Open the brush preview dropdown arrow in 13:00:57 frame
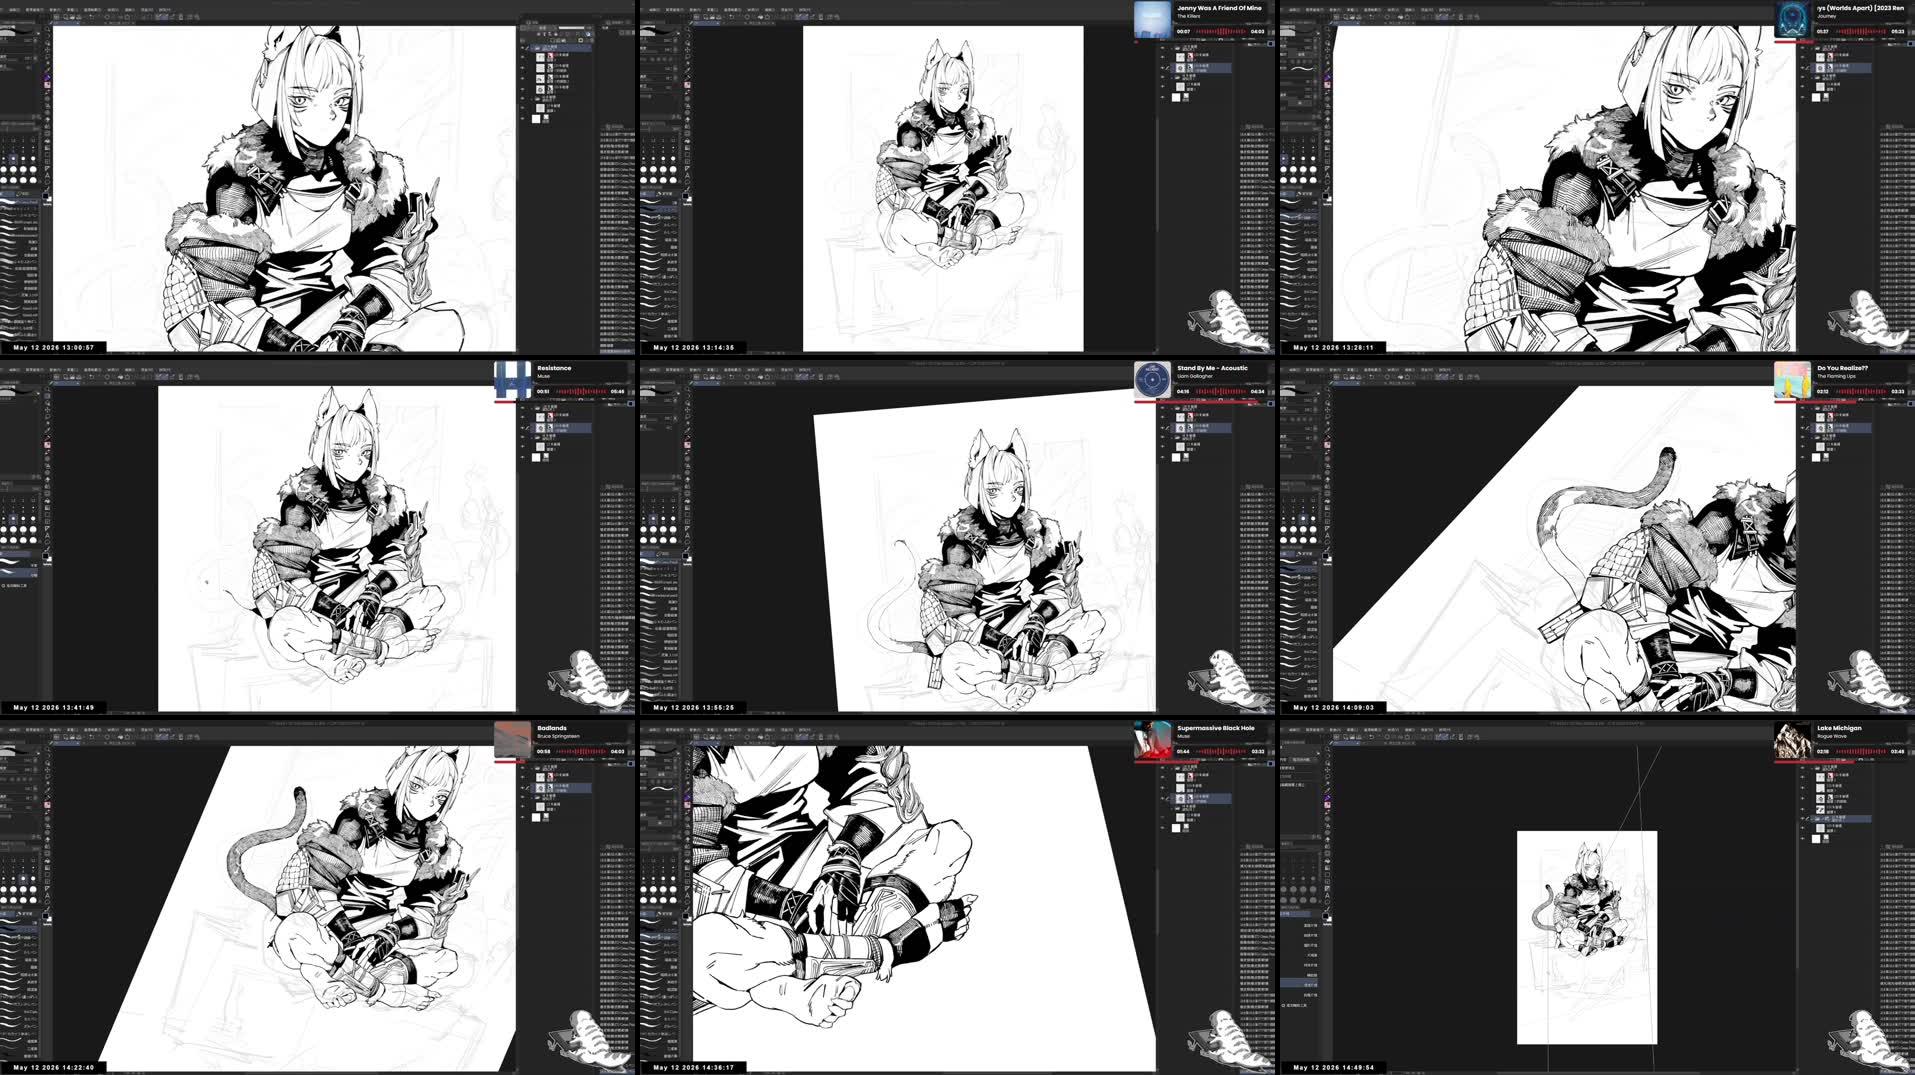This screenshot has height=1075, width=1915. (x=38, y=33)
